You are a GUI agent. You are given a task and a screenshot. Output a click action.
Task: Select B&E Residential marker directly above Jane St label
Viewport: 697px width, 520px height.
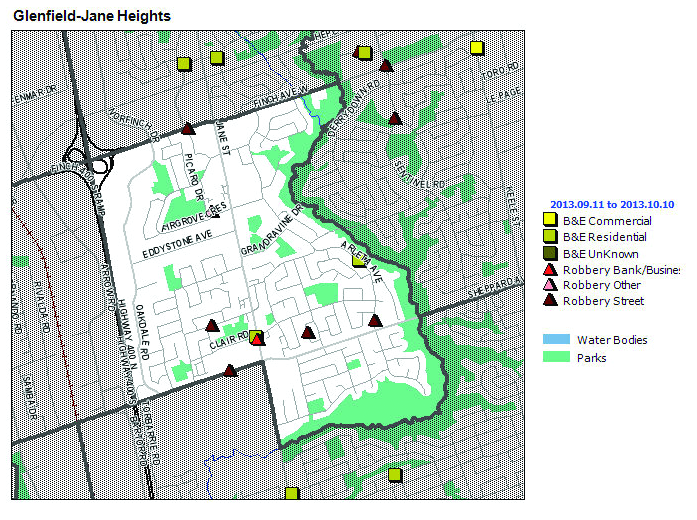tap(217, 58)
